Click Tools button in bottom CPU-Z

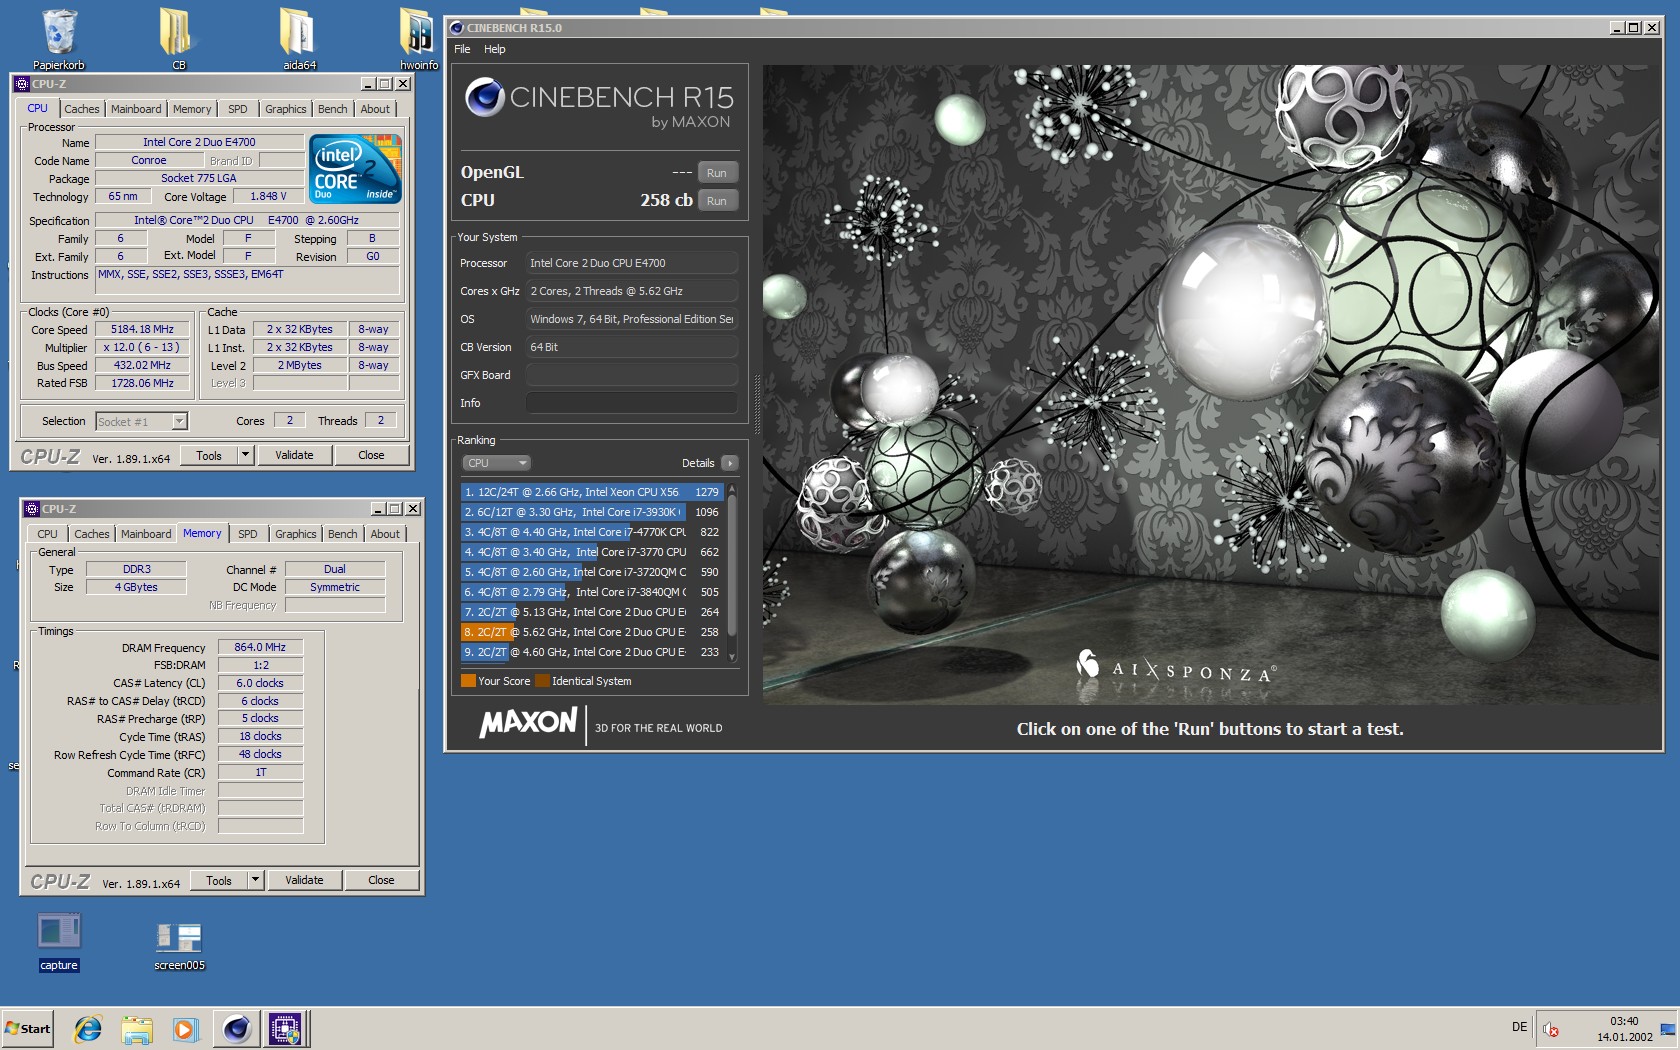219,880
